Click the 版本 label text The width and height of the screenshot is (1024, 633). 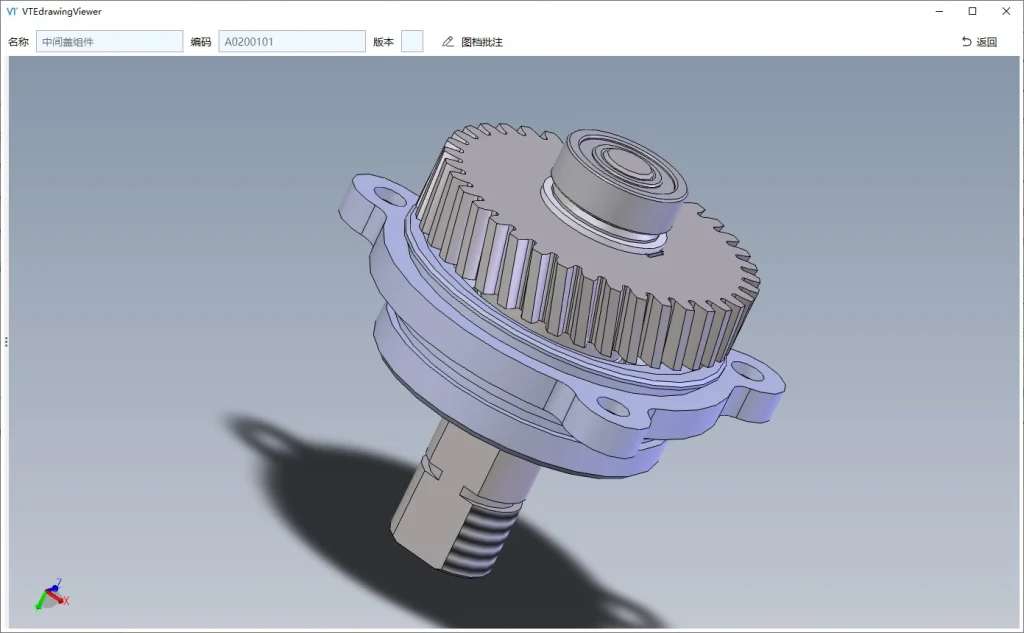[383, 42]
